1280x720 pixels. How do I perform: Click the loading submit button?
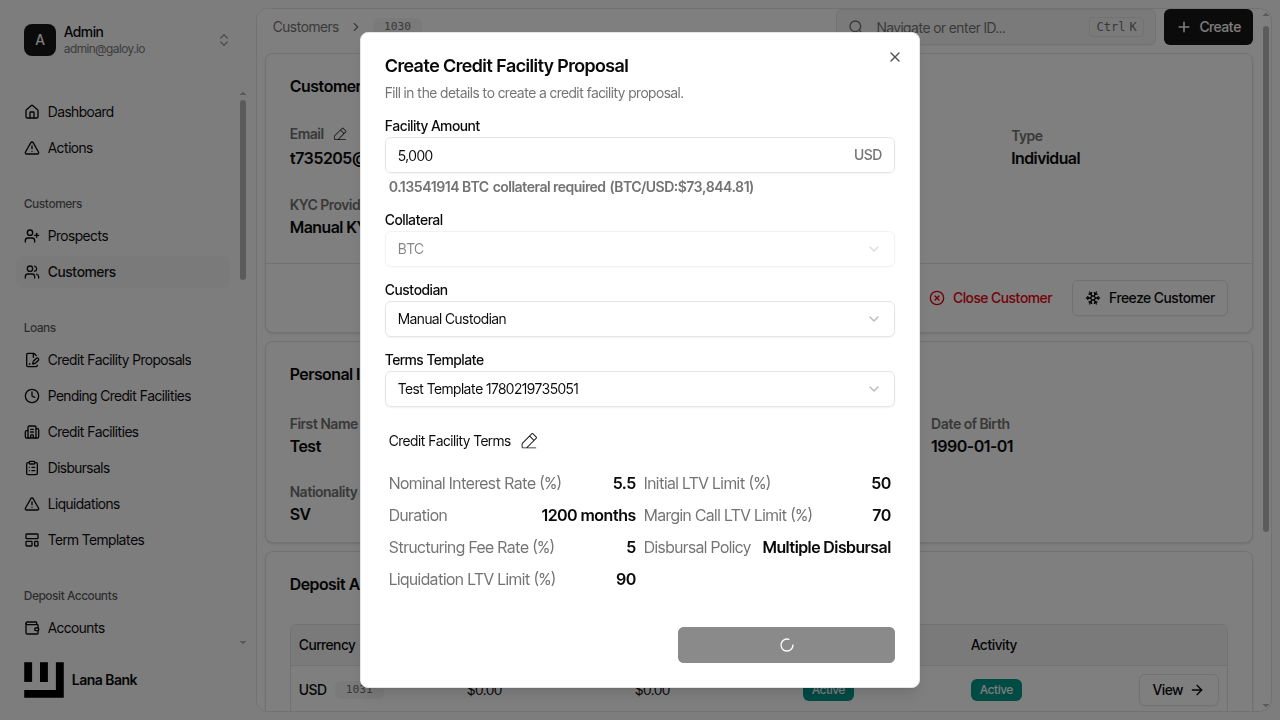coord(786,645)
